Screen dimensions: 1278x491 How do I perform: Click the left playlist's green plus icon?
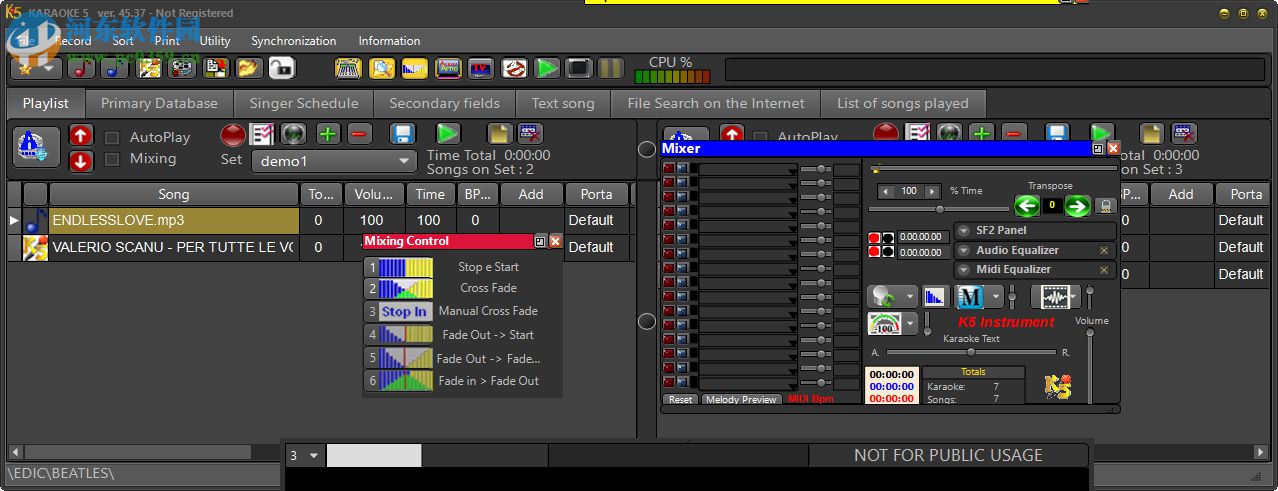point(328,134)
